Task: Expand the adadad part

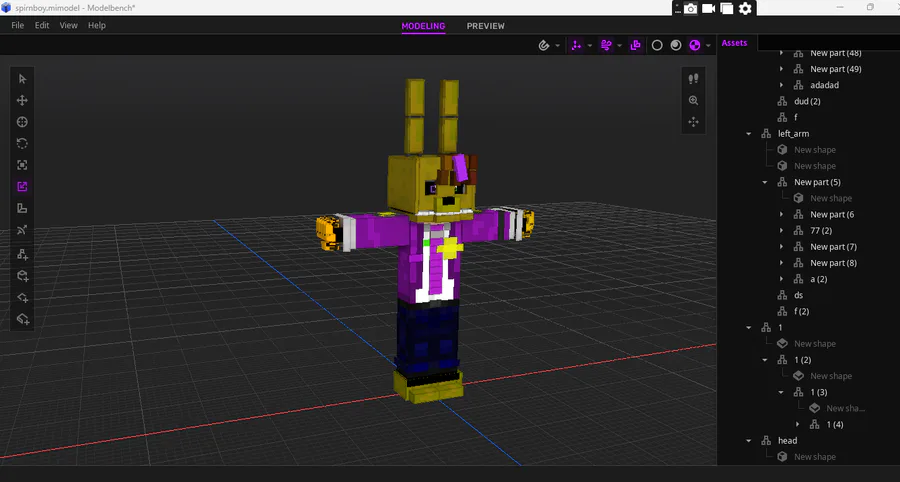Action: (x=781, y=85)
